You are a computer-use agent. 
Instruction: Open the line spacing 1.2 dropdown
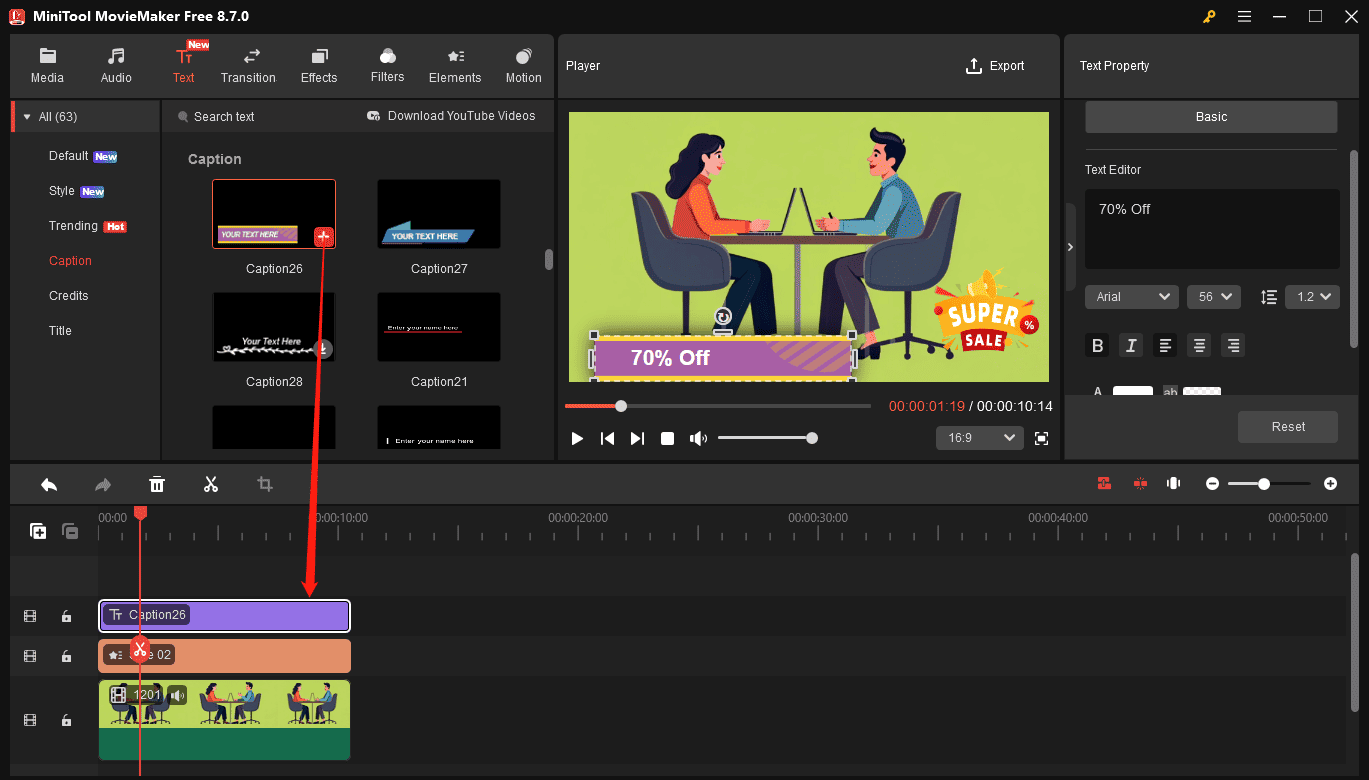coord(1313,297)
